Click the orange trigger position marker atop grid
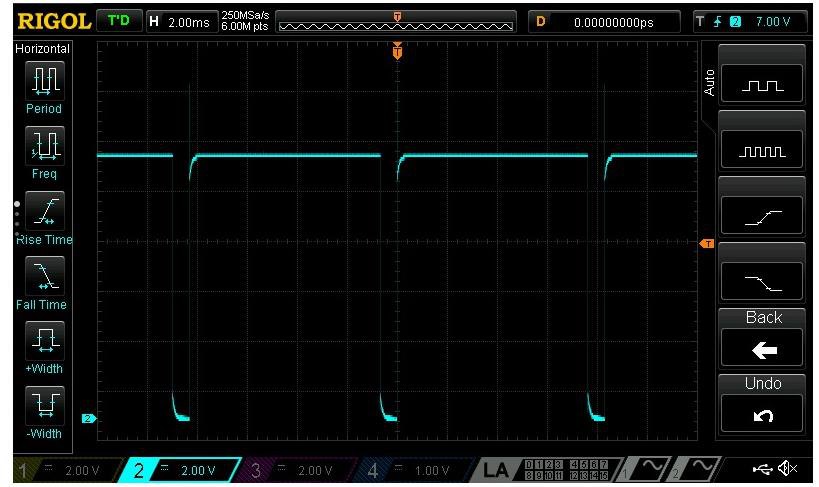The image size is (819, 487). [397, 51]
